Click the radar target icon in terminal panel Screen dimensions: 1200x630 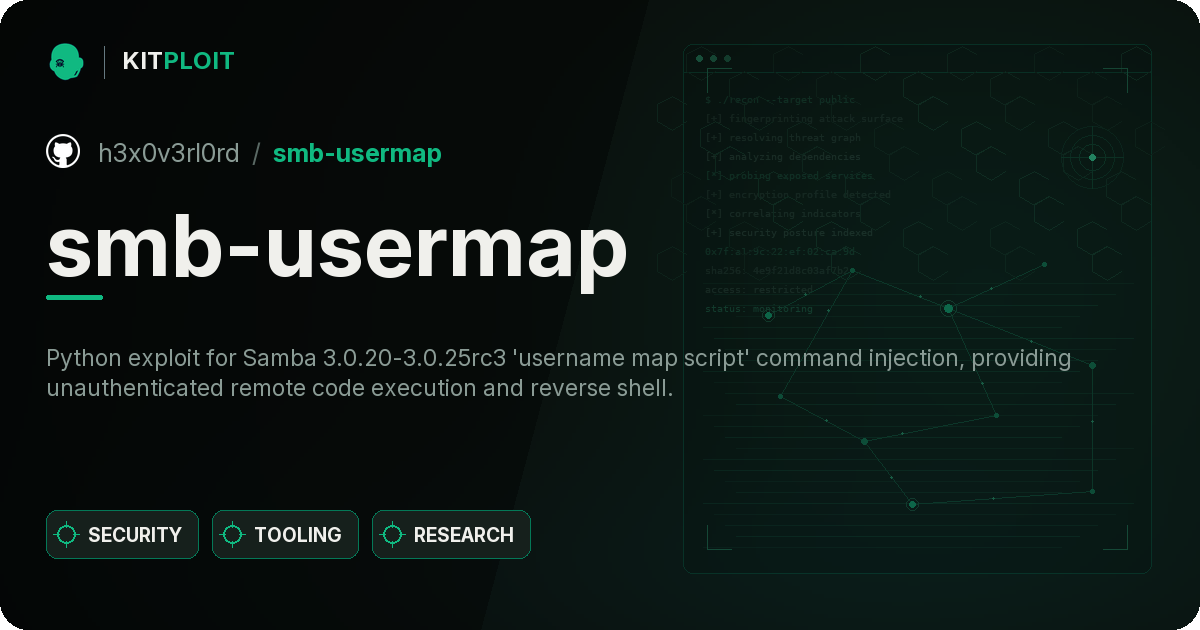[x=1092, y=157]
